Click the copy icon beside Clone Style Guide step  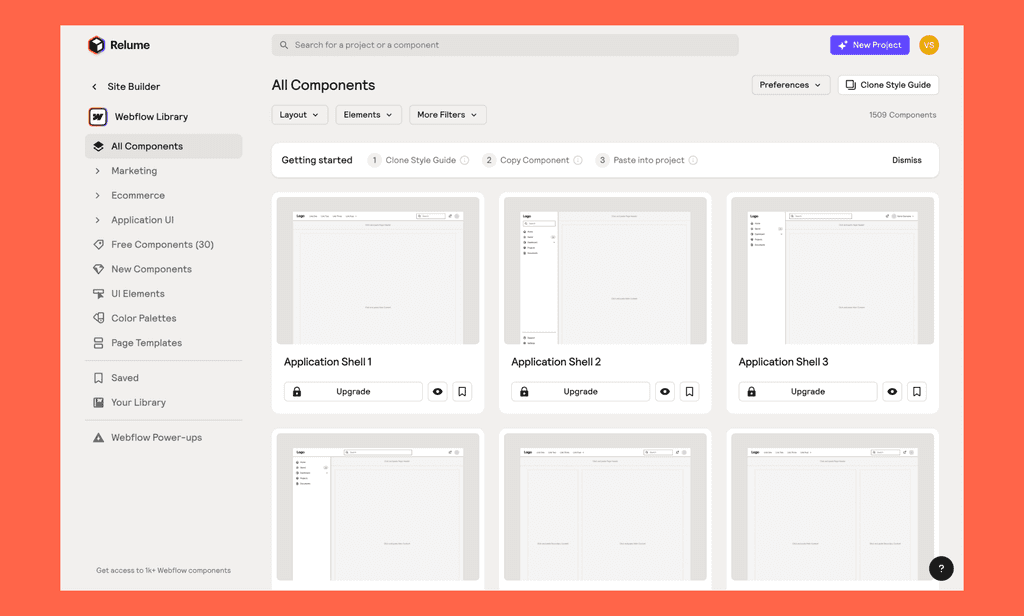(466, 160)
